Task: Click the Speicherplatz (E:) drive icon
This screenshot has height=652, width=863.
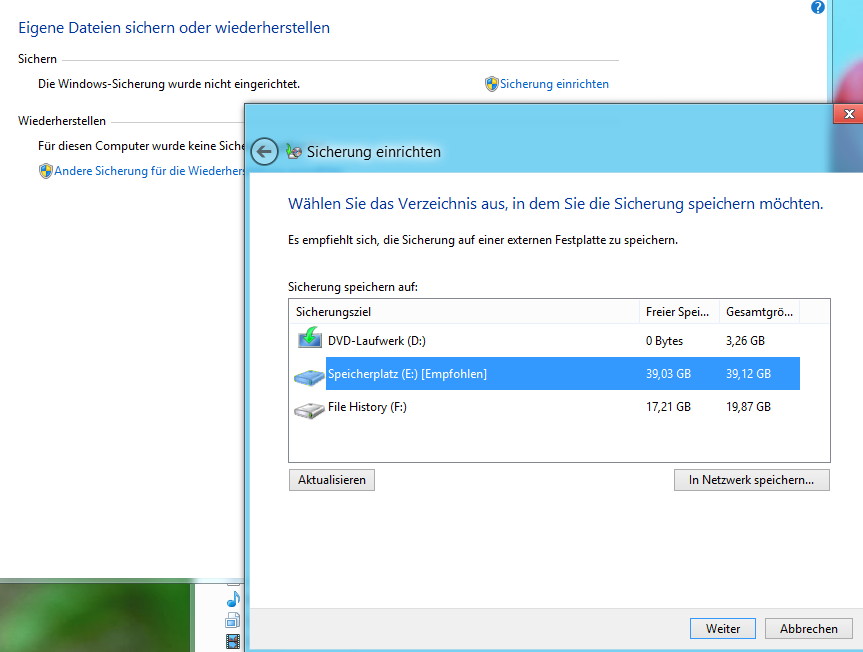Action: pyautogui.click(x=309, y=377)
